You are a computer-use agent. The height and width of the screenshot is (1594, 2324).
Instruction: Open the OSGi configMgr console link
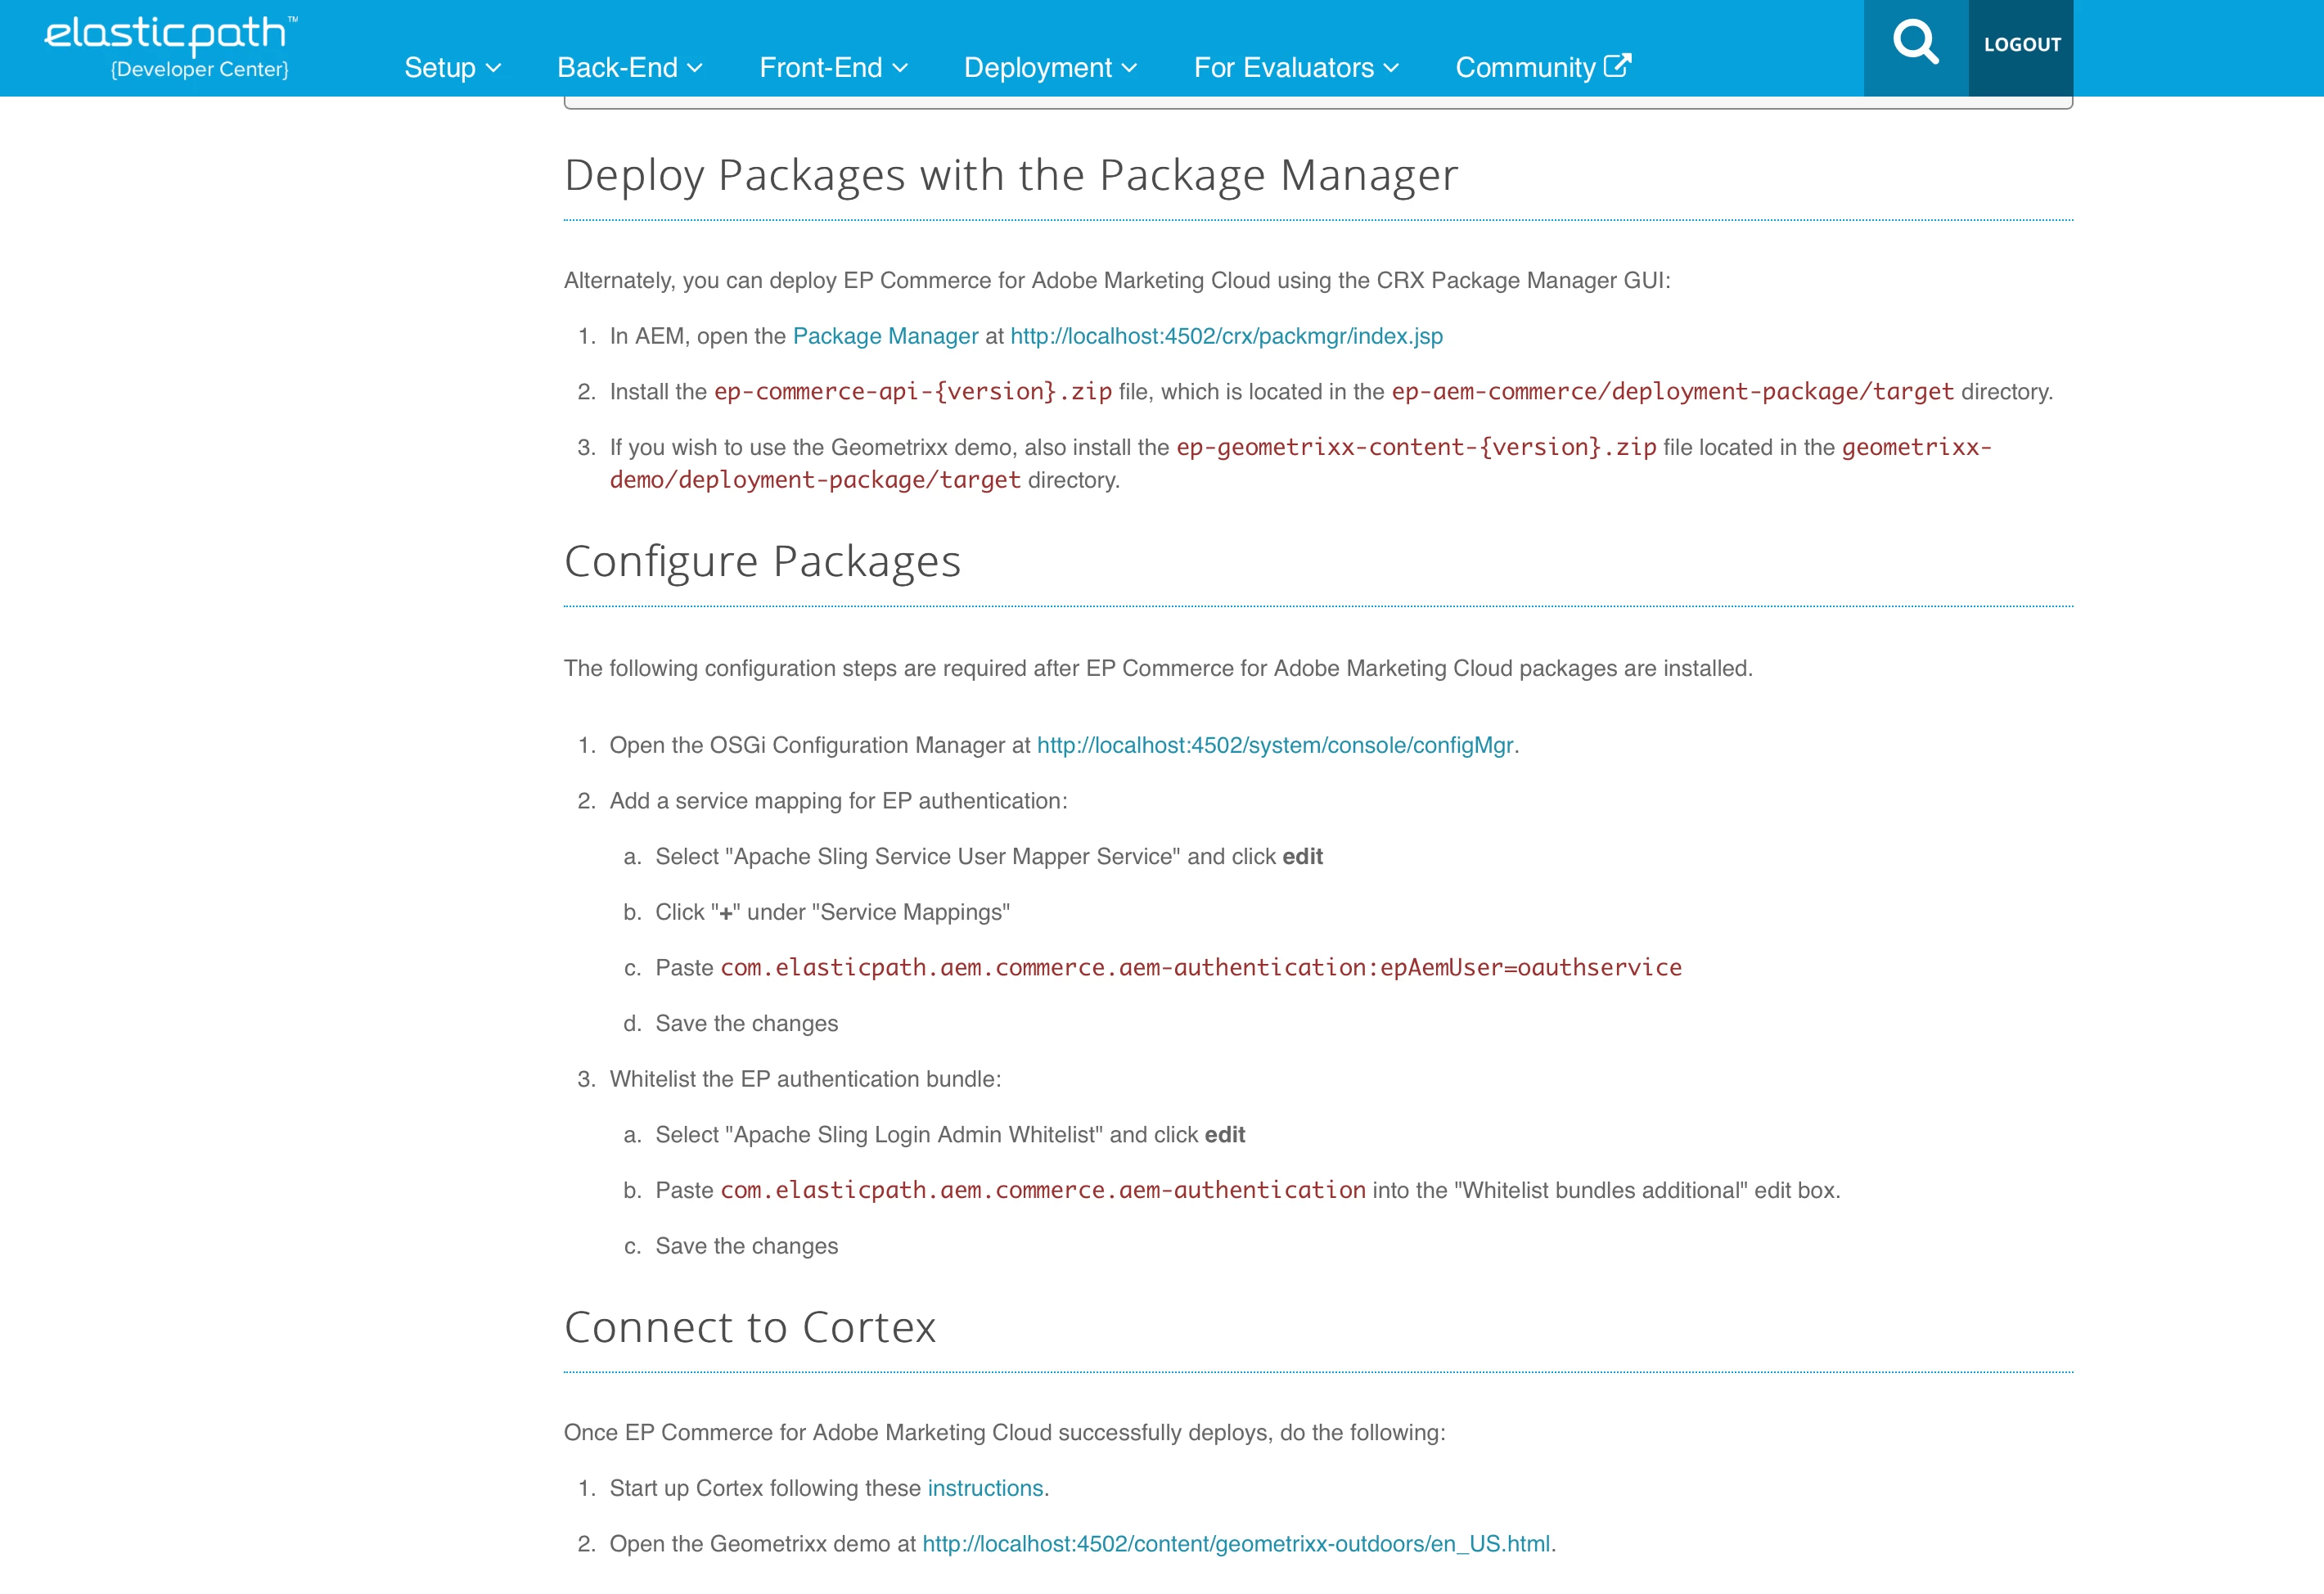pyautogui.click(x=1274, y=745)
